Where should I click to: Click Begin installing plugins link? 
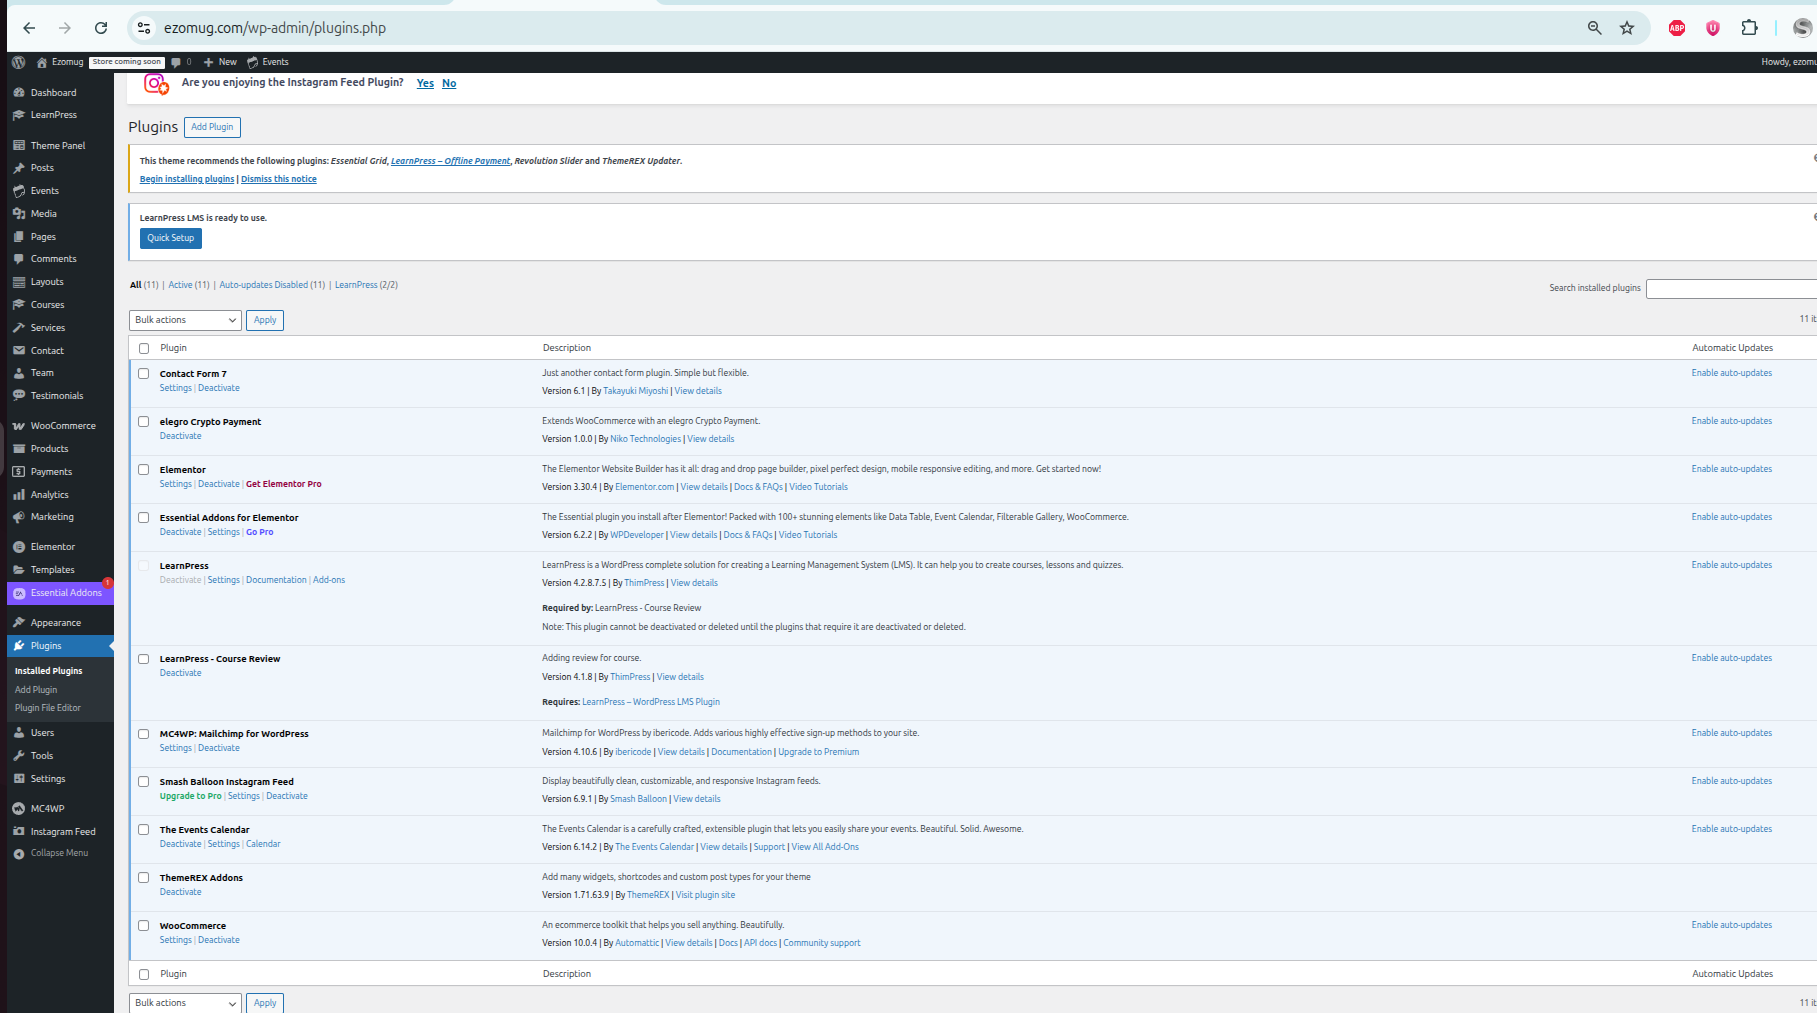click(187, 179)
